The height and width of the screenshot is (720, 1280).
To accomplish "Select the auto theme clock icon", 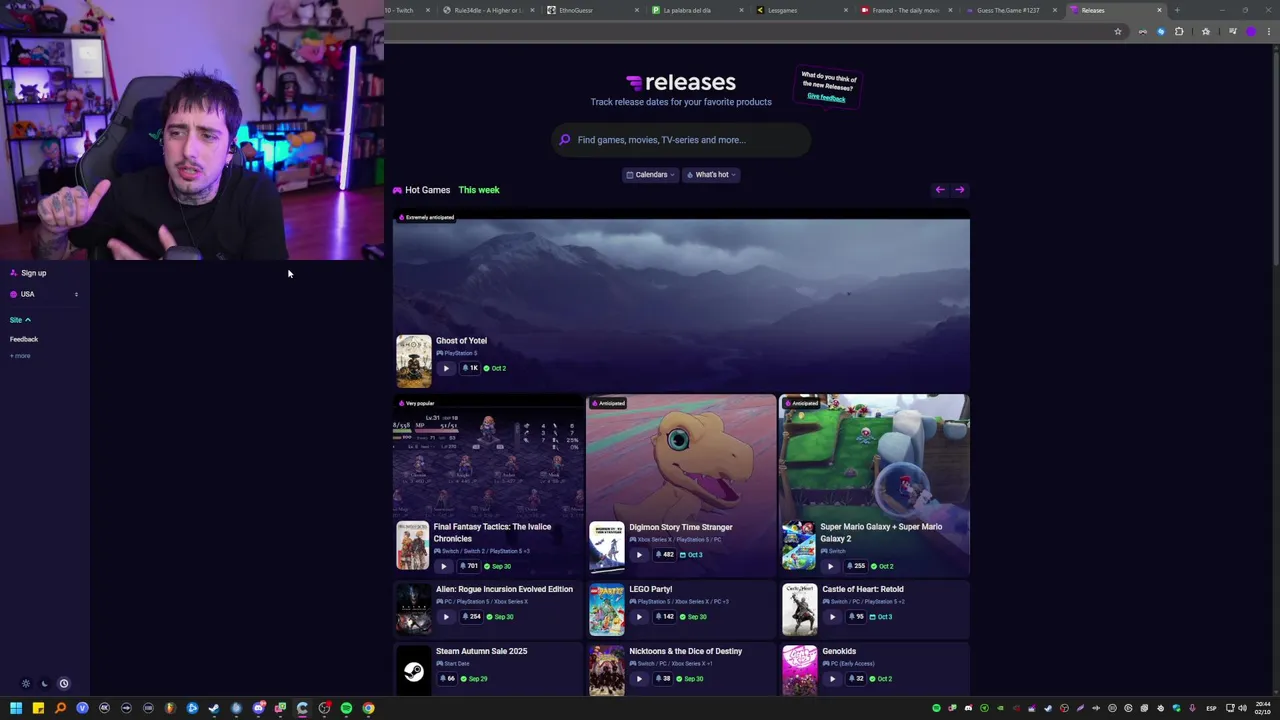I will pos(64,684).
